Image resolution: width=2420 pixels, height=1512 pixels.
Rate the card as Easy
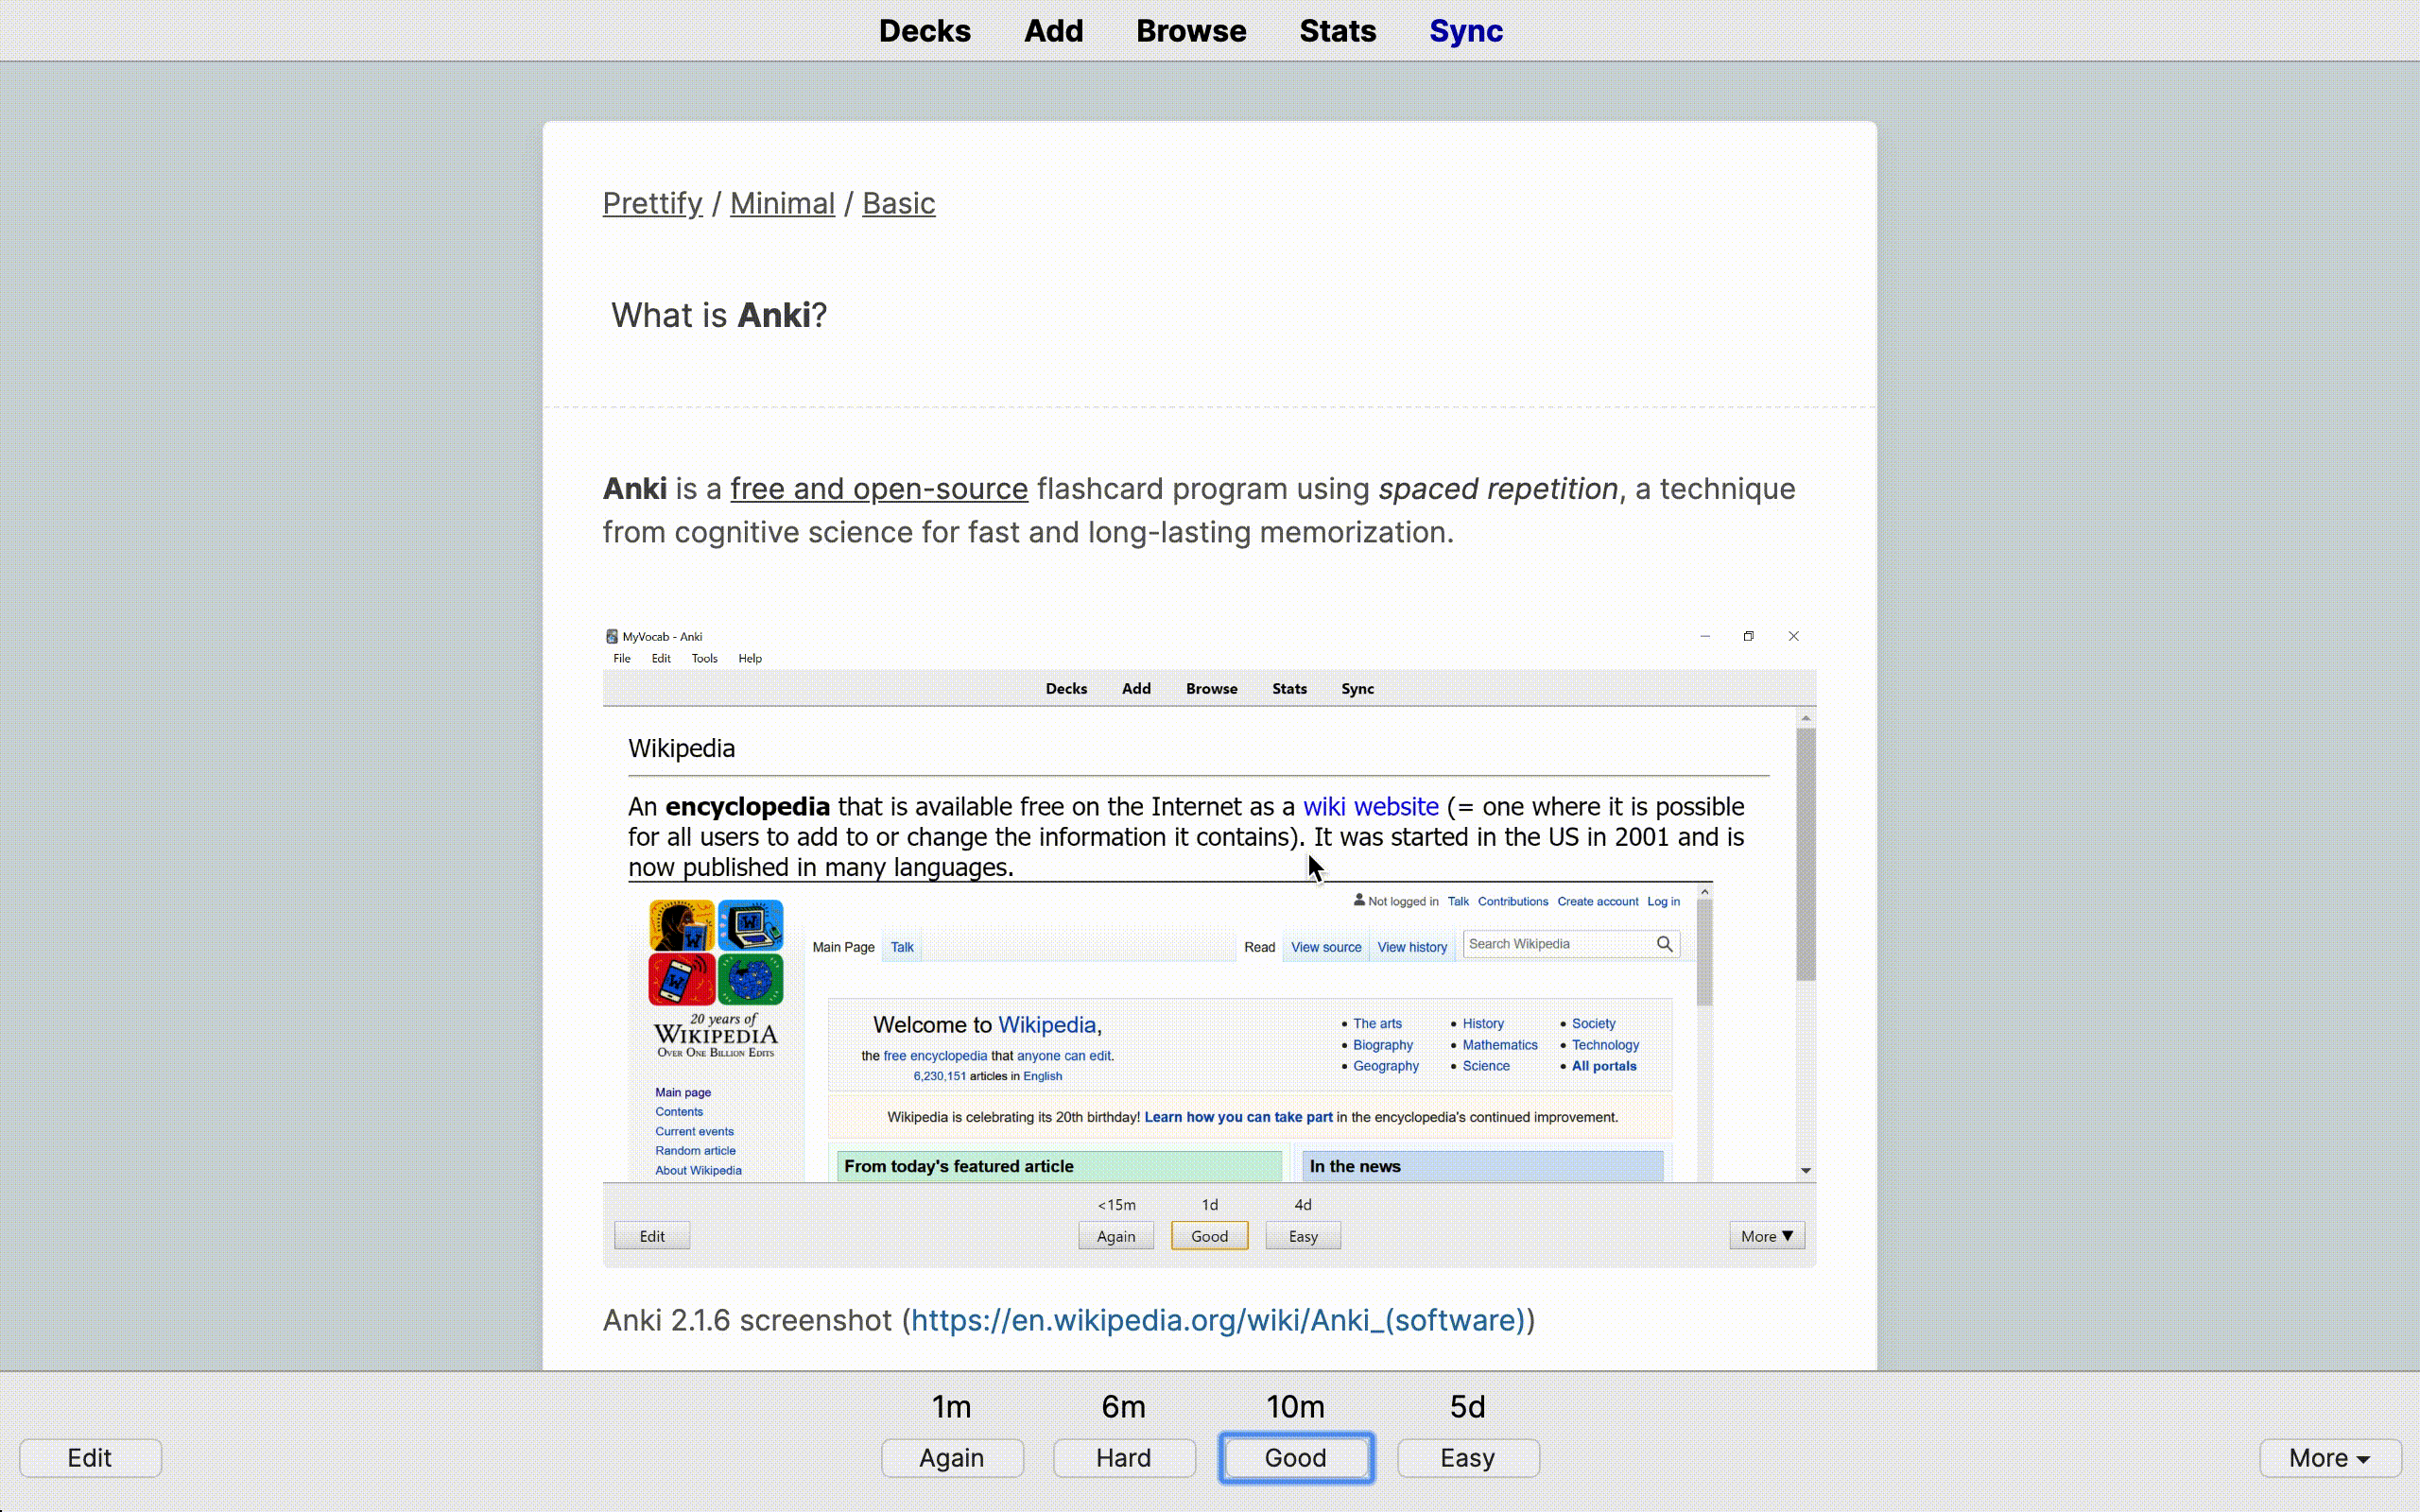point(1467,1457)
